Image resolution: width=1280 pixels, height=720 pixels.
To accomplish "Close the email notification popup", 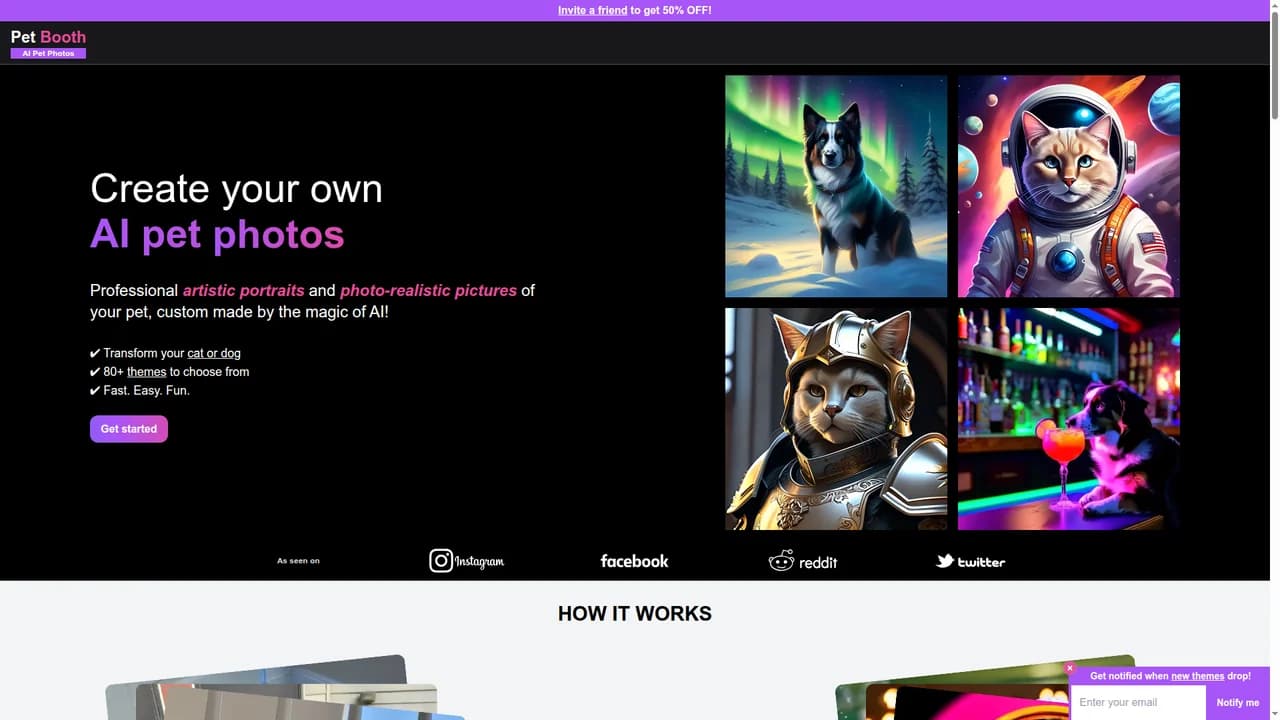I will tap(1070, 668).
